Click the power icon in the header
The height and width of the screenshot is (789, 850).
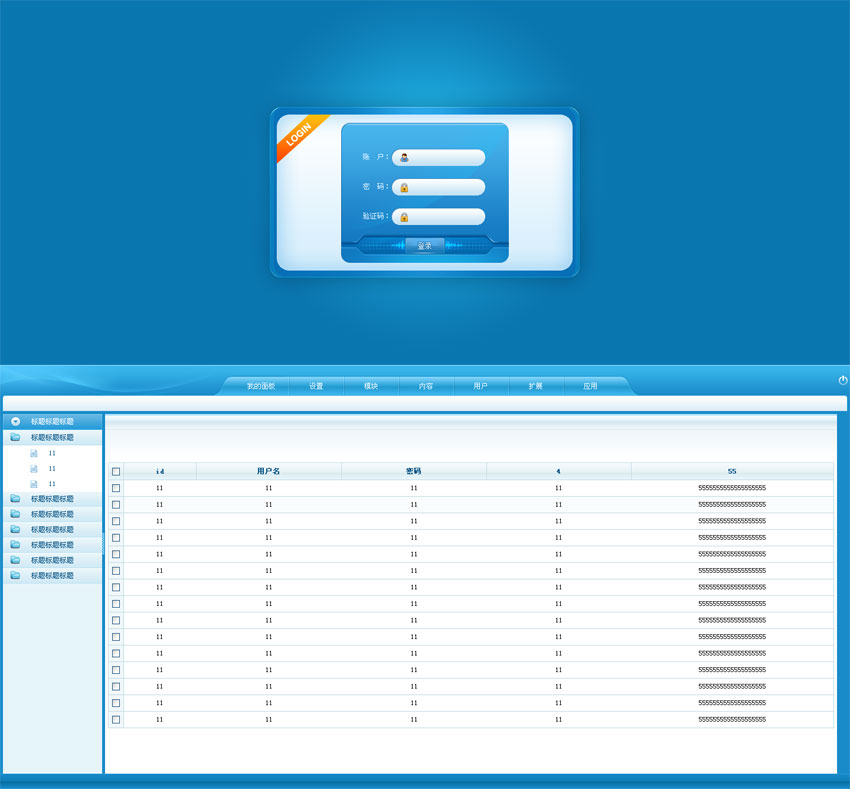[843, 380]
